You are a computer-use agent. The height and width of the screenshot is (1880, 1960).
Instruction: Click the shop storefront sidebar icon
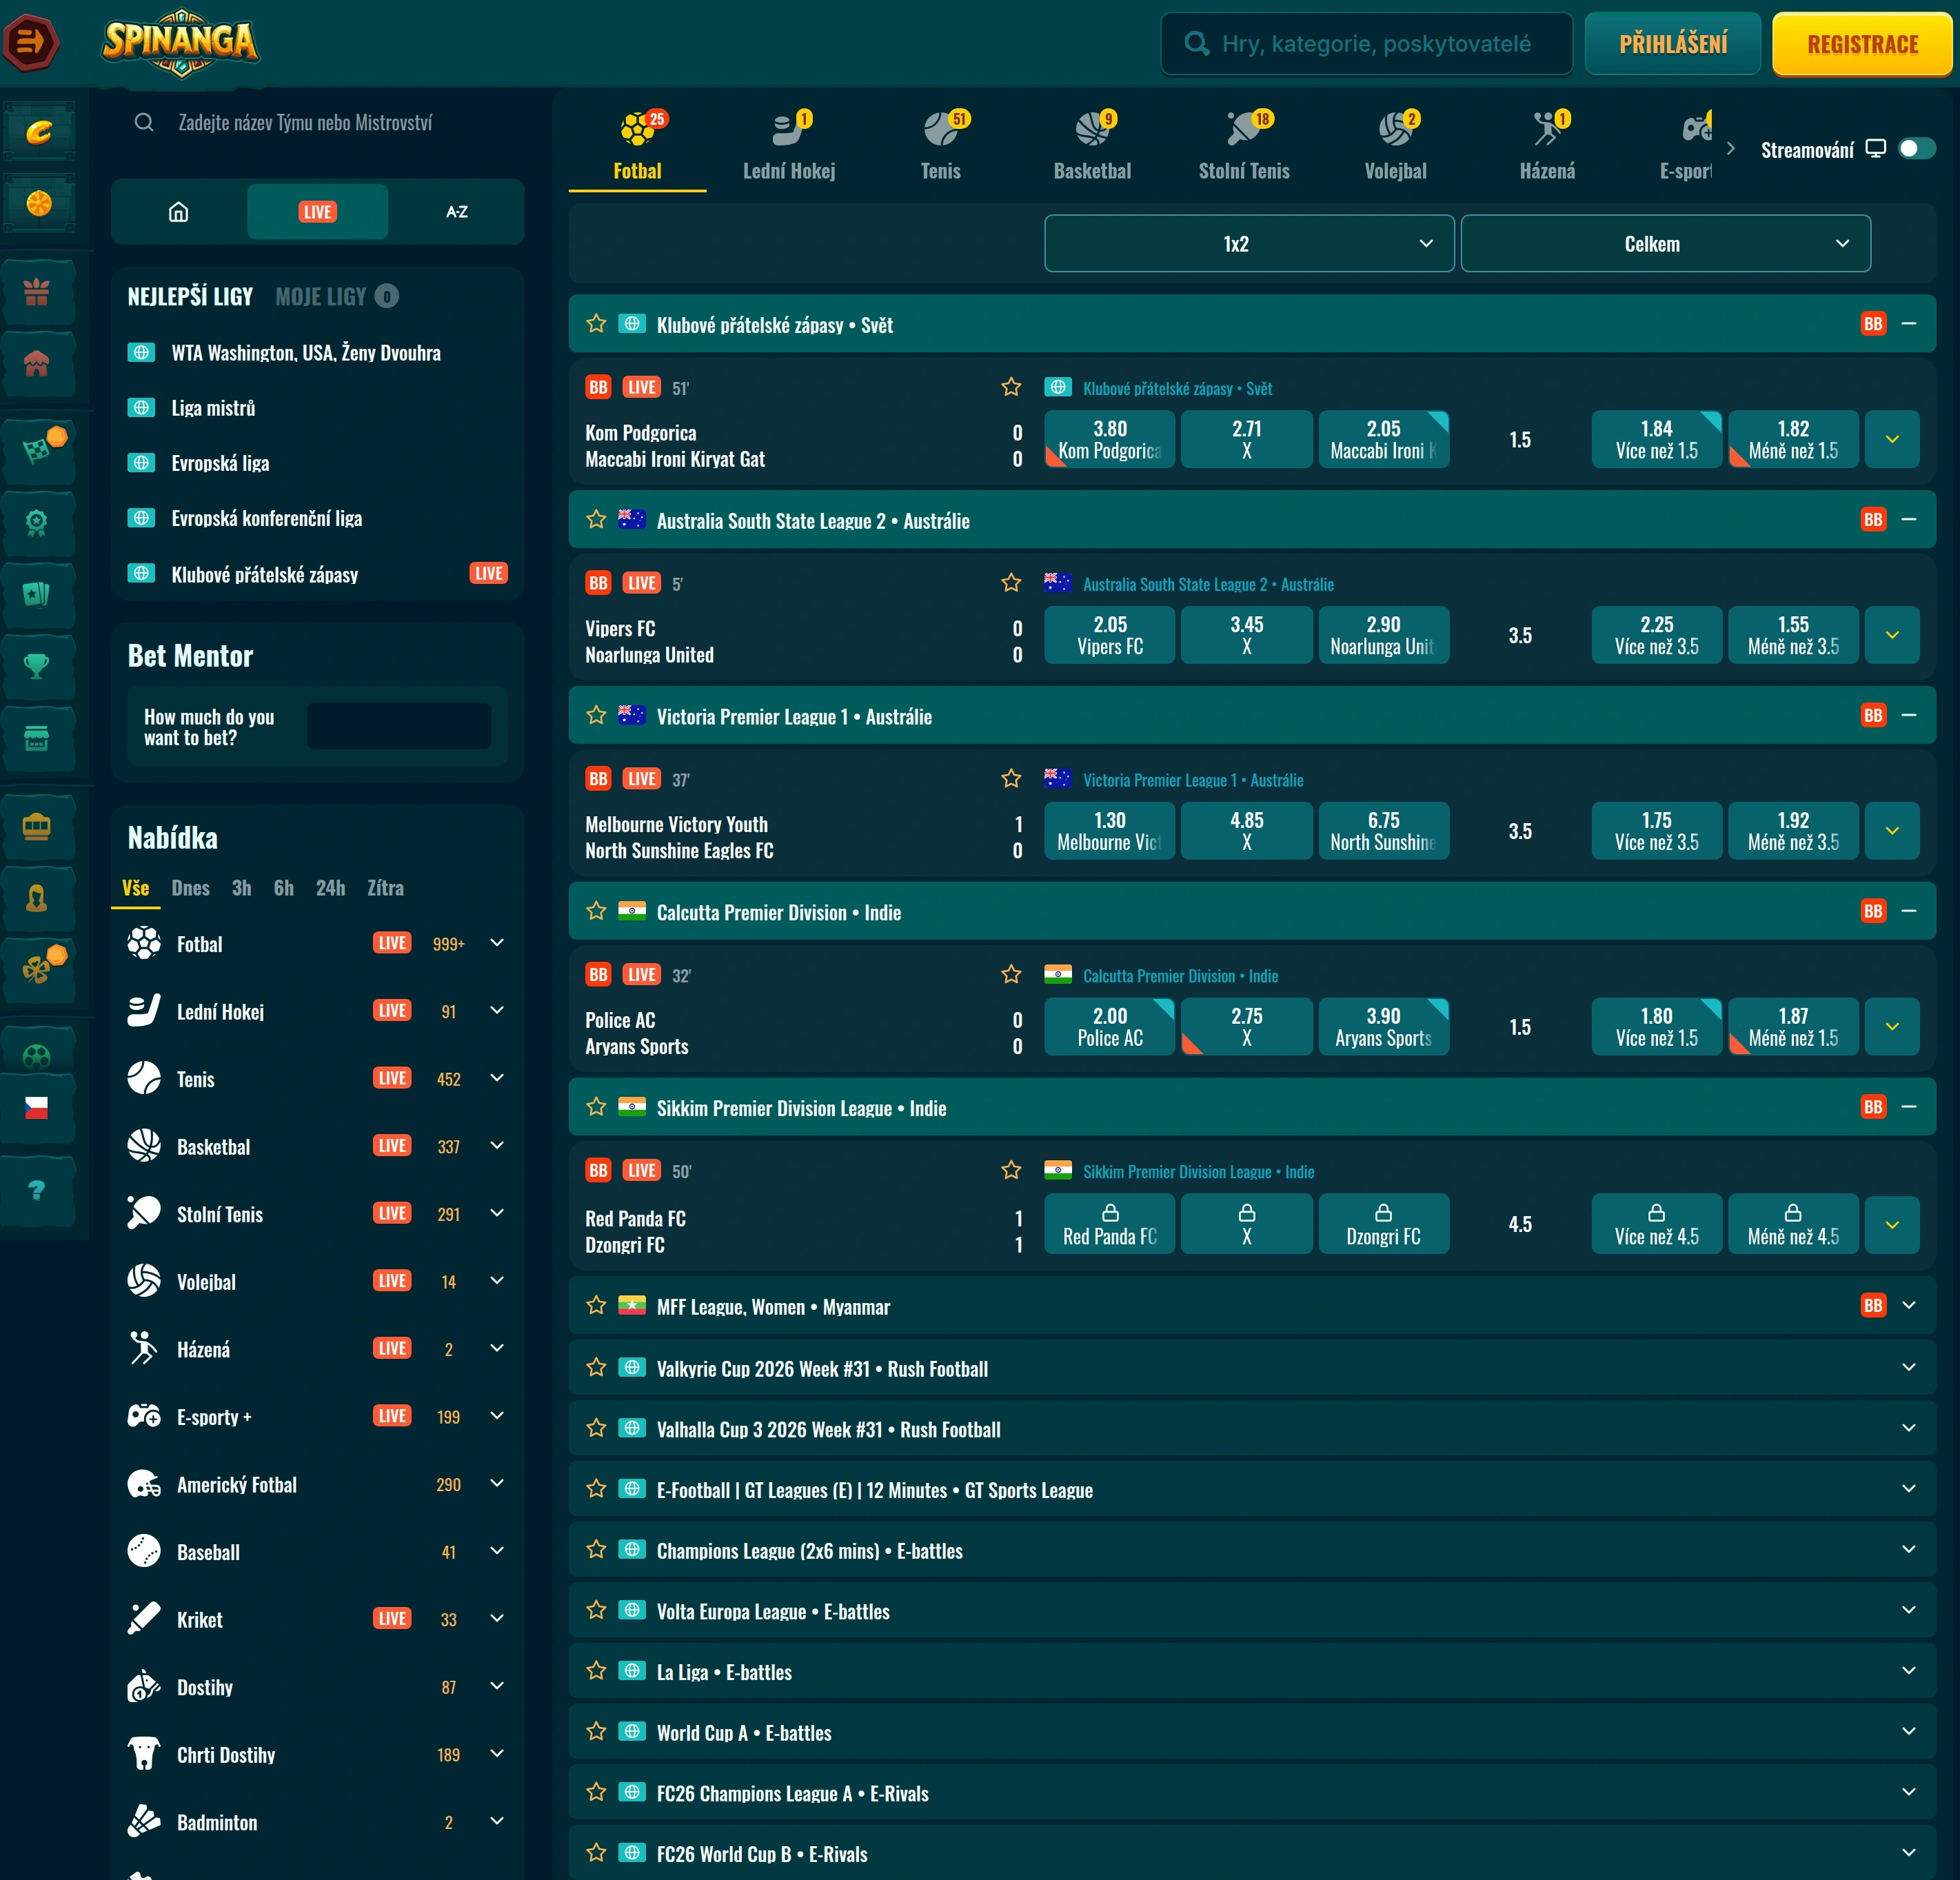click(x=37, y=739)
